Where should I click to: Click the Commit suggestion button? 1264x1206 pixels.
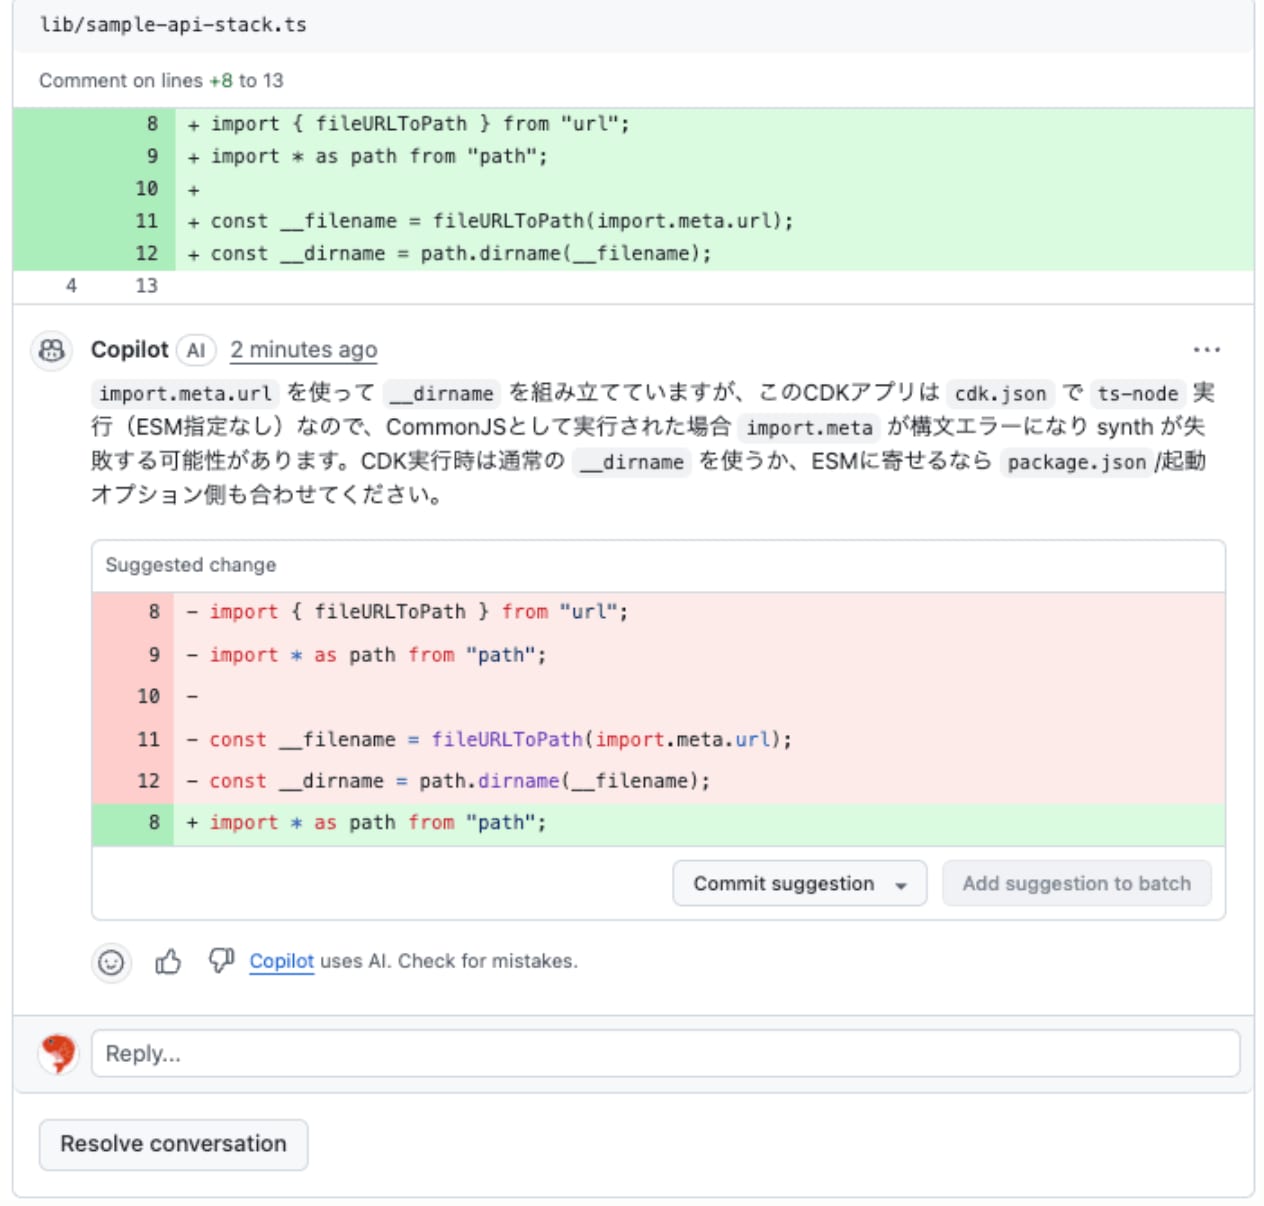[783, 884]
